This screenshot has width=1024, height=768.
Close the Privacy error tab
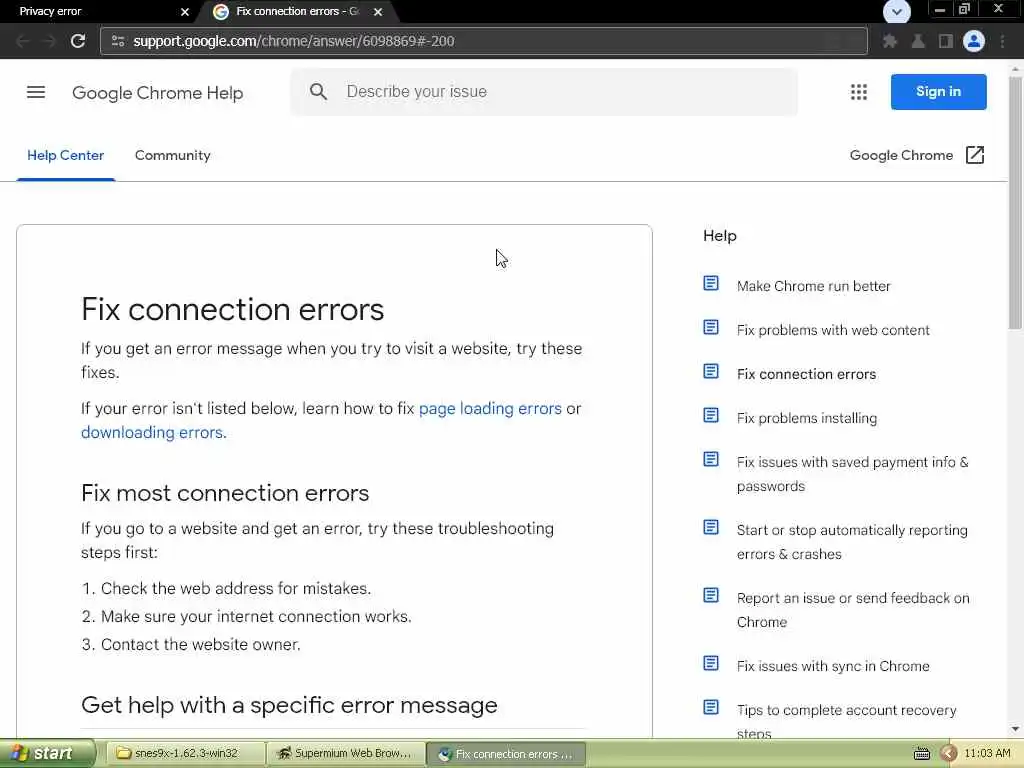[185, 12]
